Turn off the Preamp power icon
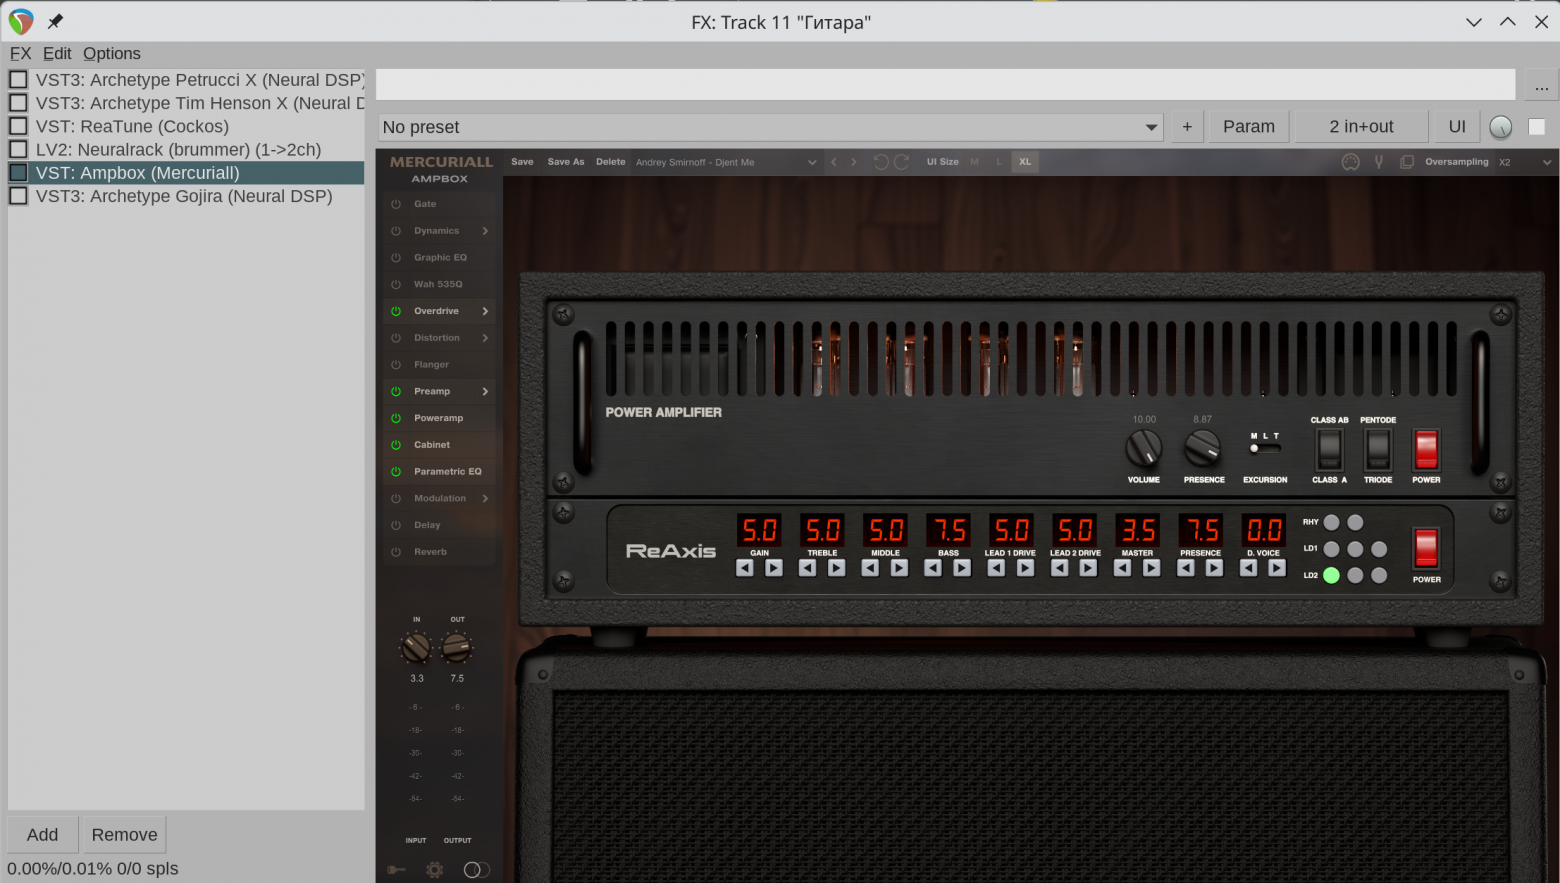This screenshot has height=883, width=1560. coord(396,391)
